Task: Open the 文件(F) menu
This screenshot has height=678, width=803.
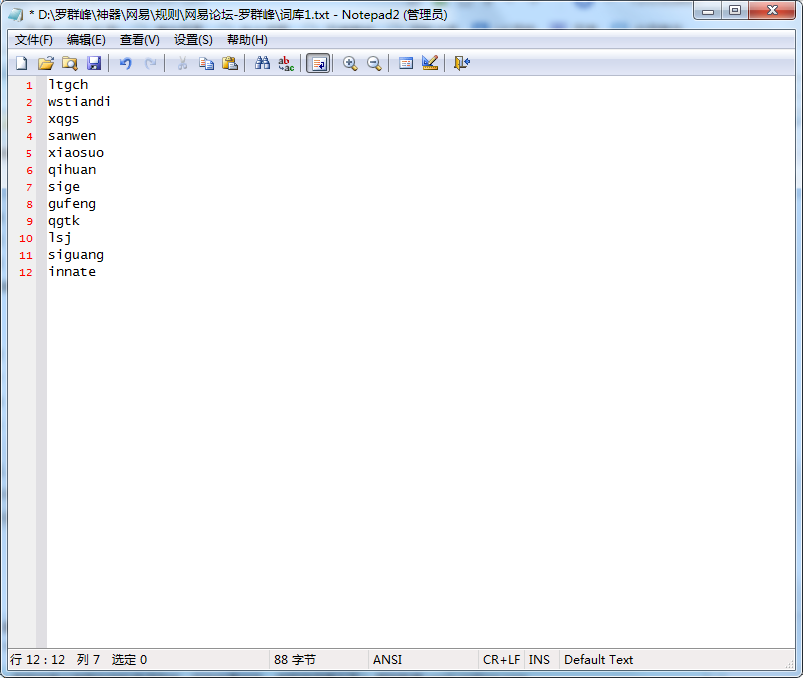Action: [34, 40]
